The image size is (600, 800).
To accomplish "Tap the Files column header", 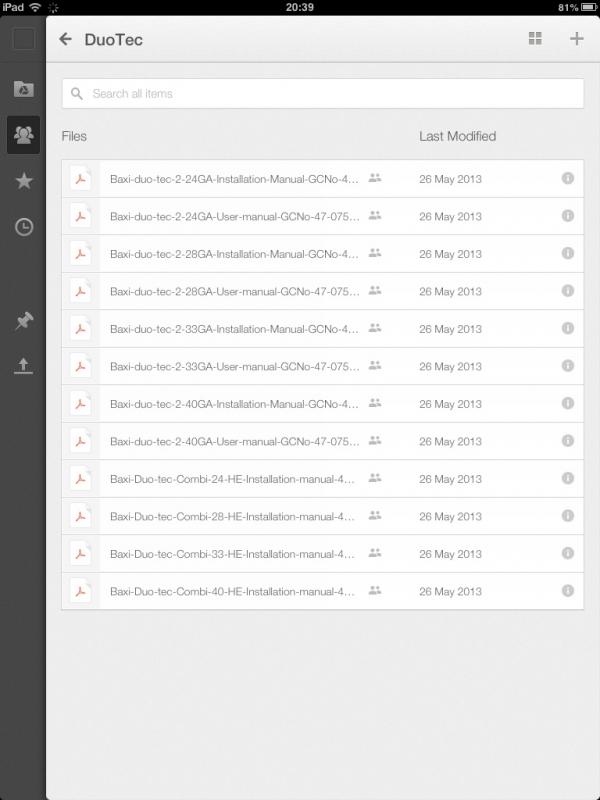I will (74, 136).
